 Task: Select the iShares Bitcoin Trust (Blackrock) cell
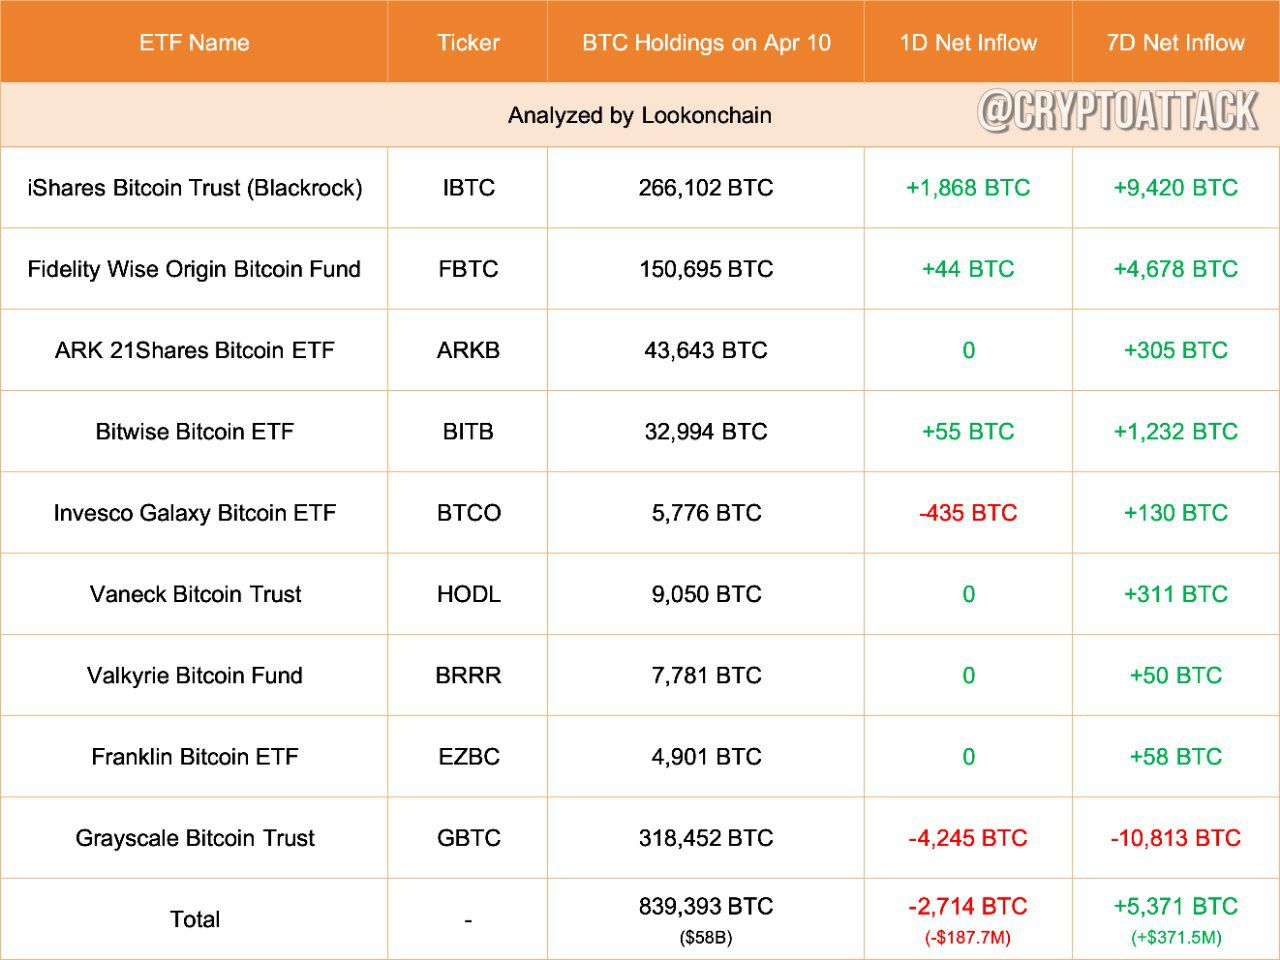[x=194, y=188]
